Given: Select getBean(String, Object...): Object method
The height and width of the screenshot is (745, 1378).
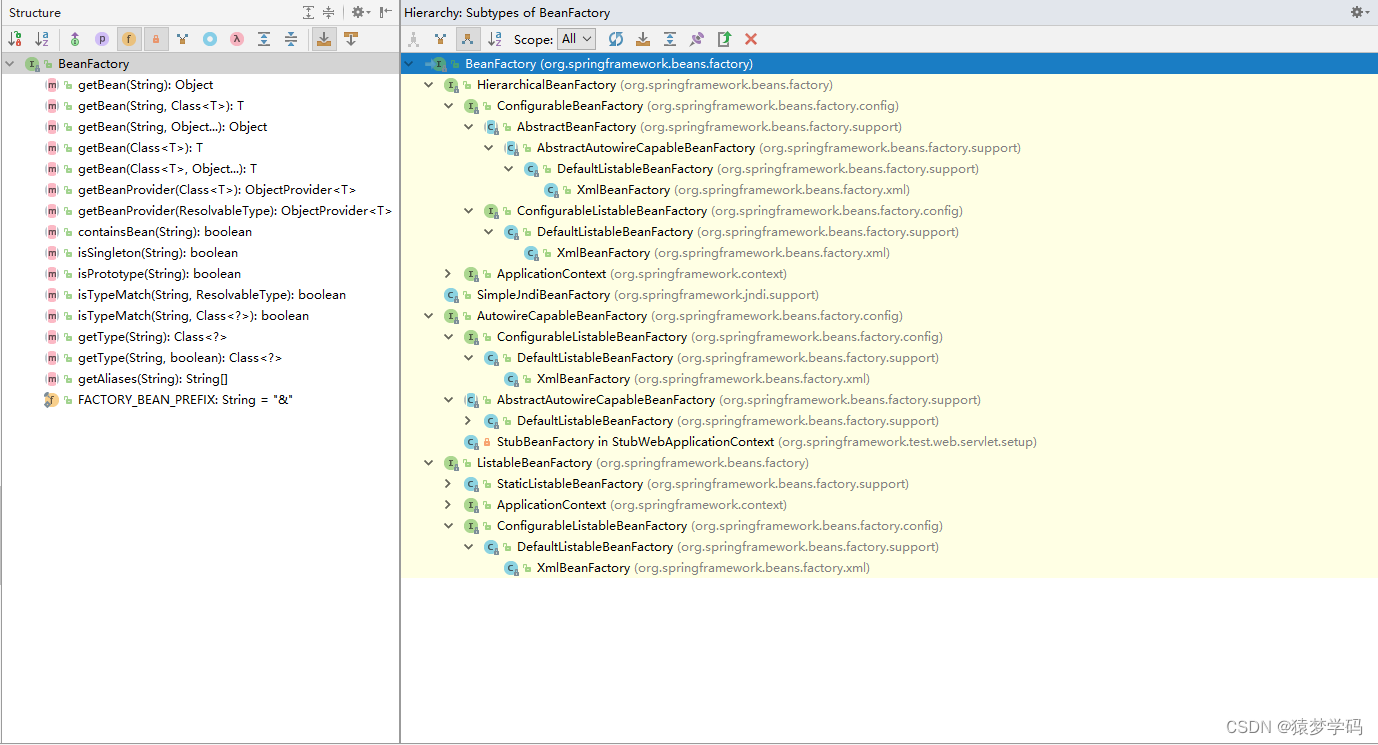Looking at the screenshot, I should click(172, 127).
